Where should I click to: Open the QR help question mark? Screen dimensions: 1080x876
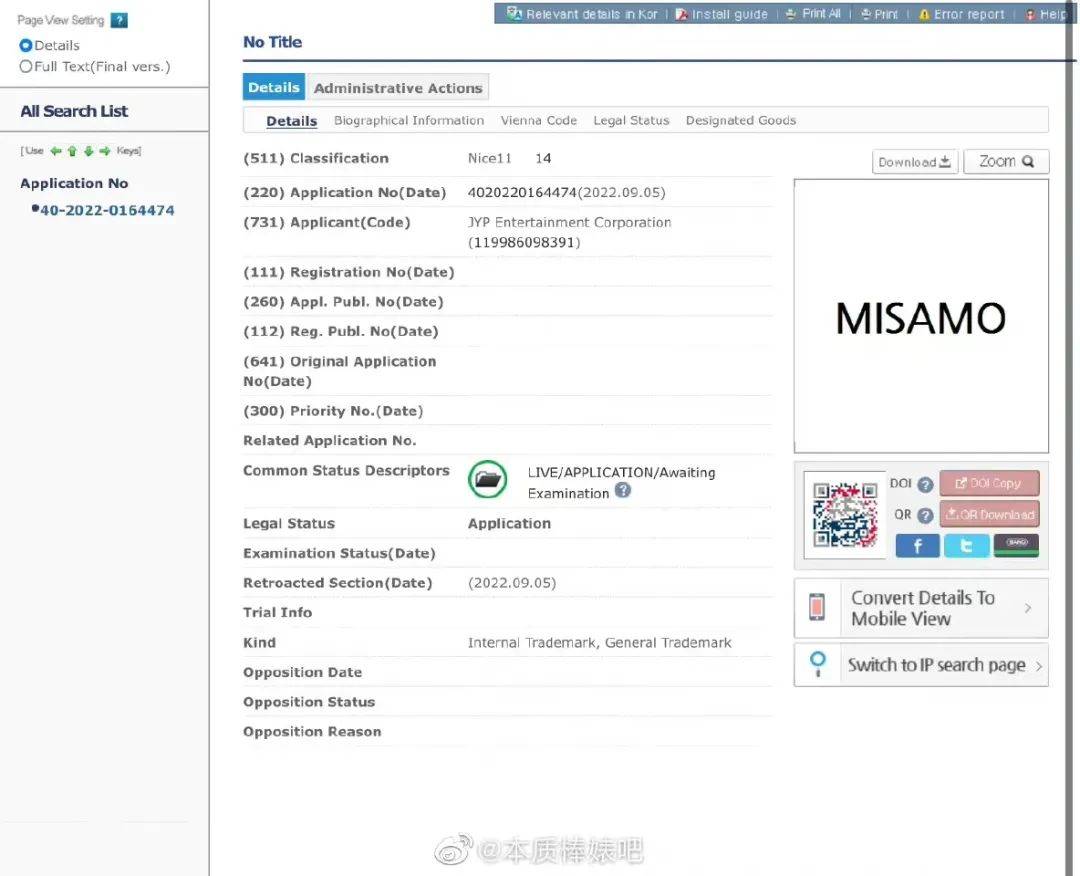pyautogui.click(x=926, y=515)
